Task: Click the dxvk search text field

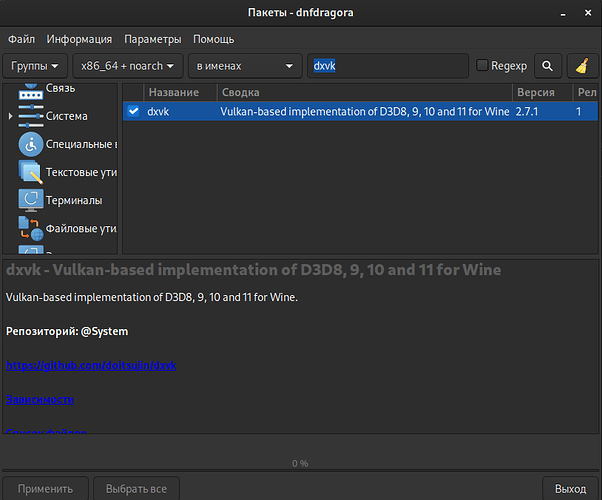Action: (386, 66)
